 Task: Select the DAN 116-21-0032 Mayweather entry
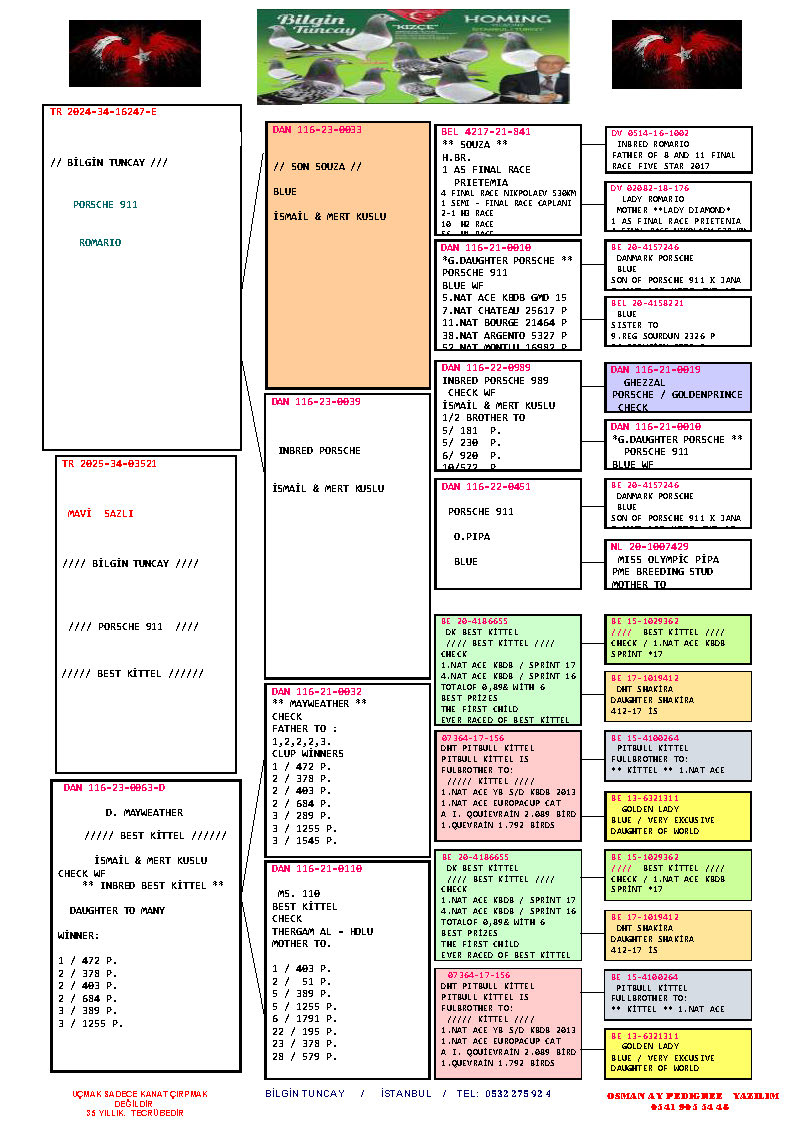click(x=347, y=769)
